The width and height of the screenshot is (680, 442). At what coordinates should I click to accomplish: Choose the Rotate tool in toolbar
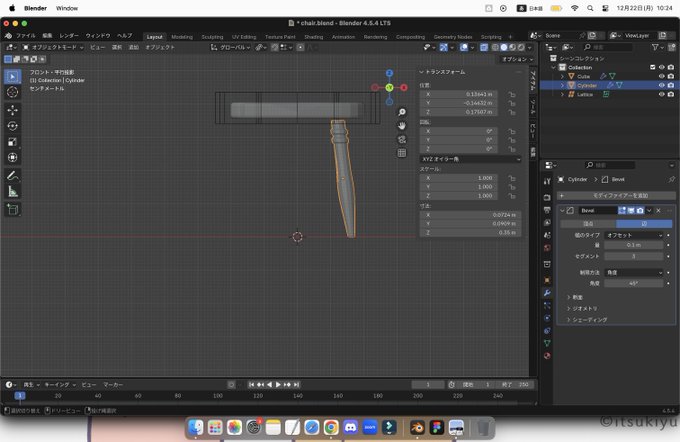tap(13, 126)
